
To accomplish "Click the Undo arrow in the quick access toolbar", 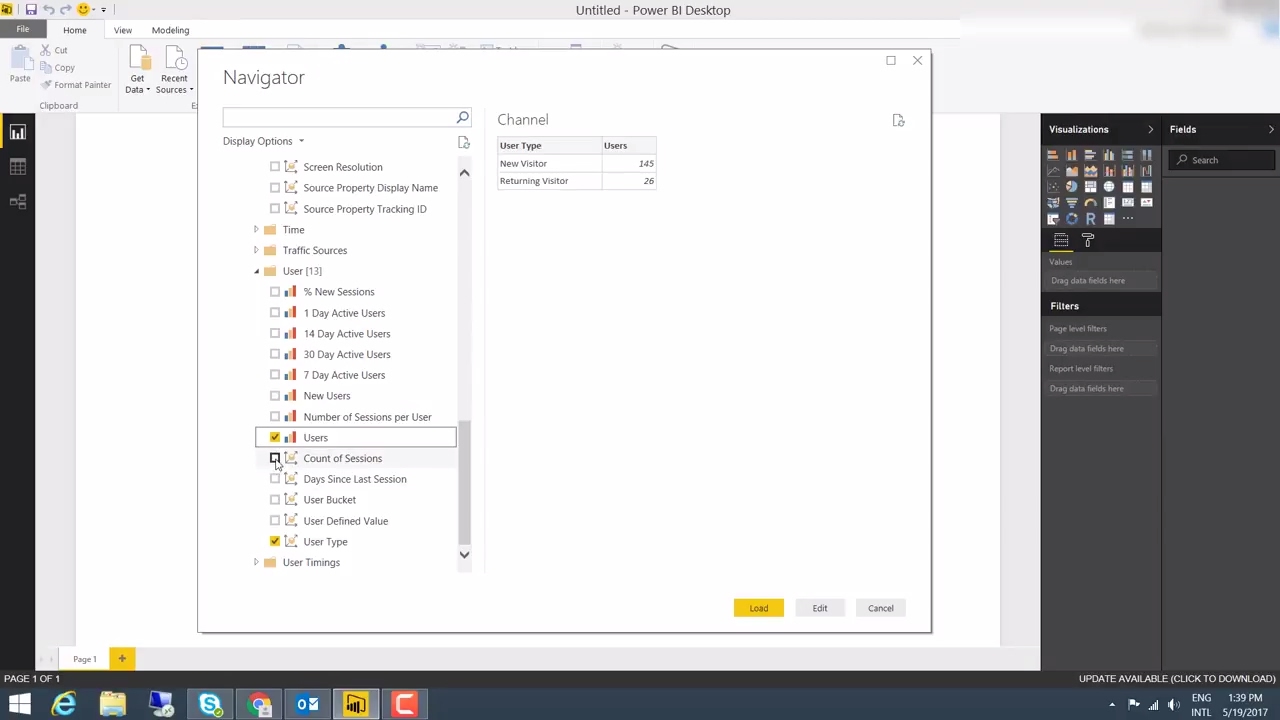I will coord(48,10).
